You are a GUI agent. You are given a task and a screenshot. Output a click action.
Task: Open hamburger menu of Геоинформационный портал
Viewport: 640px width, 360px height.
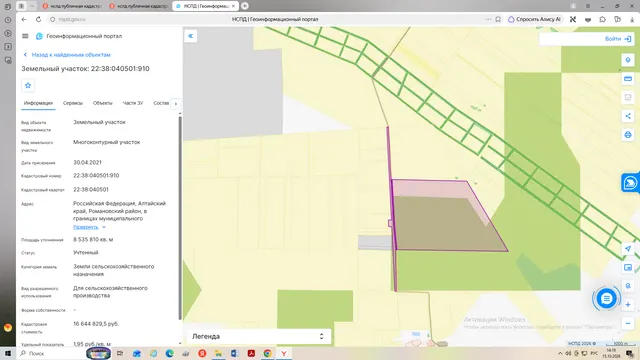tap(25, 36)
